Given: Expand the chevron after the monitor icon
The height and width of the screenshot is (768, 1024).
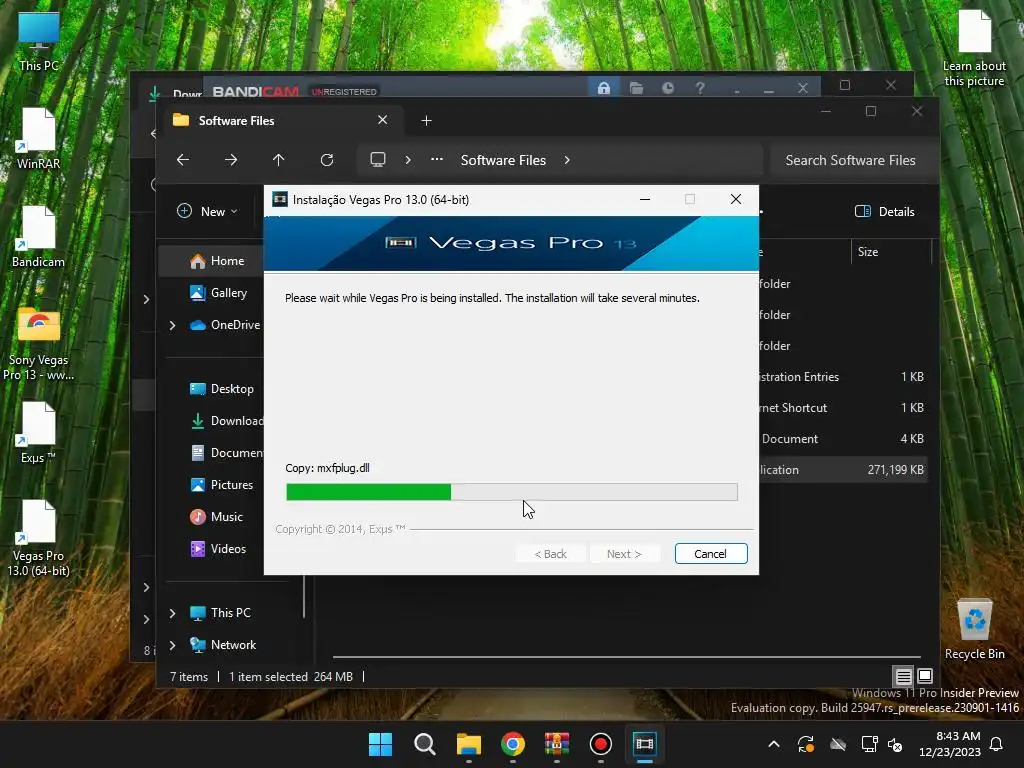Looking at the screenshot, I should [x=408, y=160].
